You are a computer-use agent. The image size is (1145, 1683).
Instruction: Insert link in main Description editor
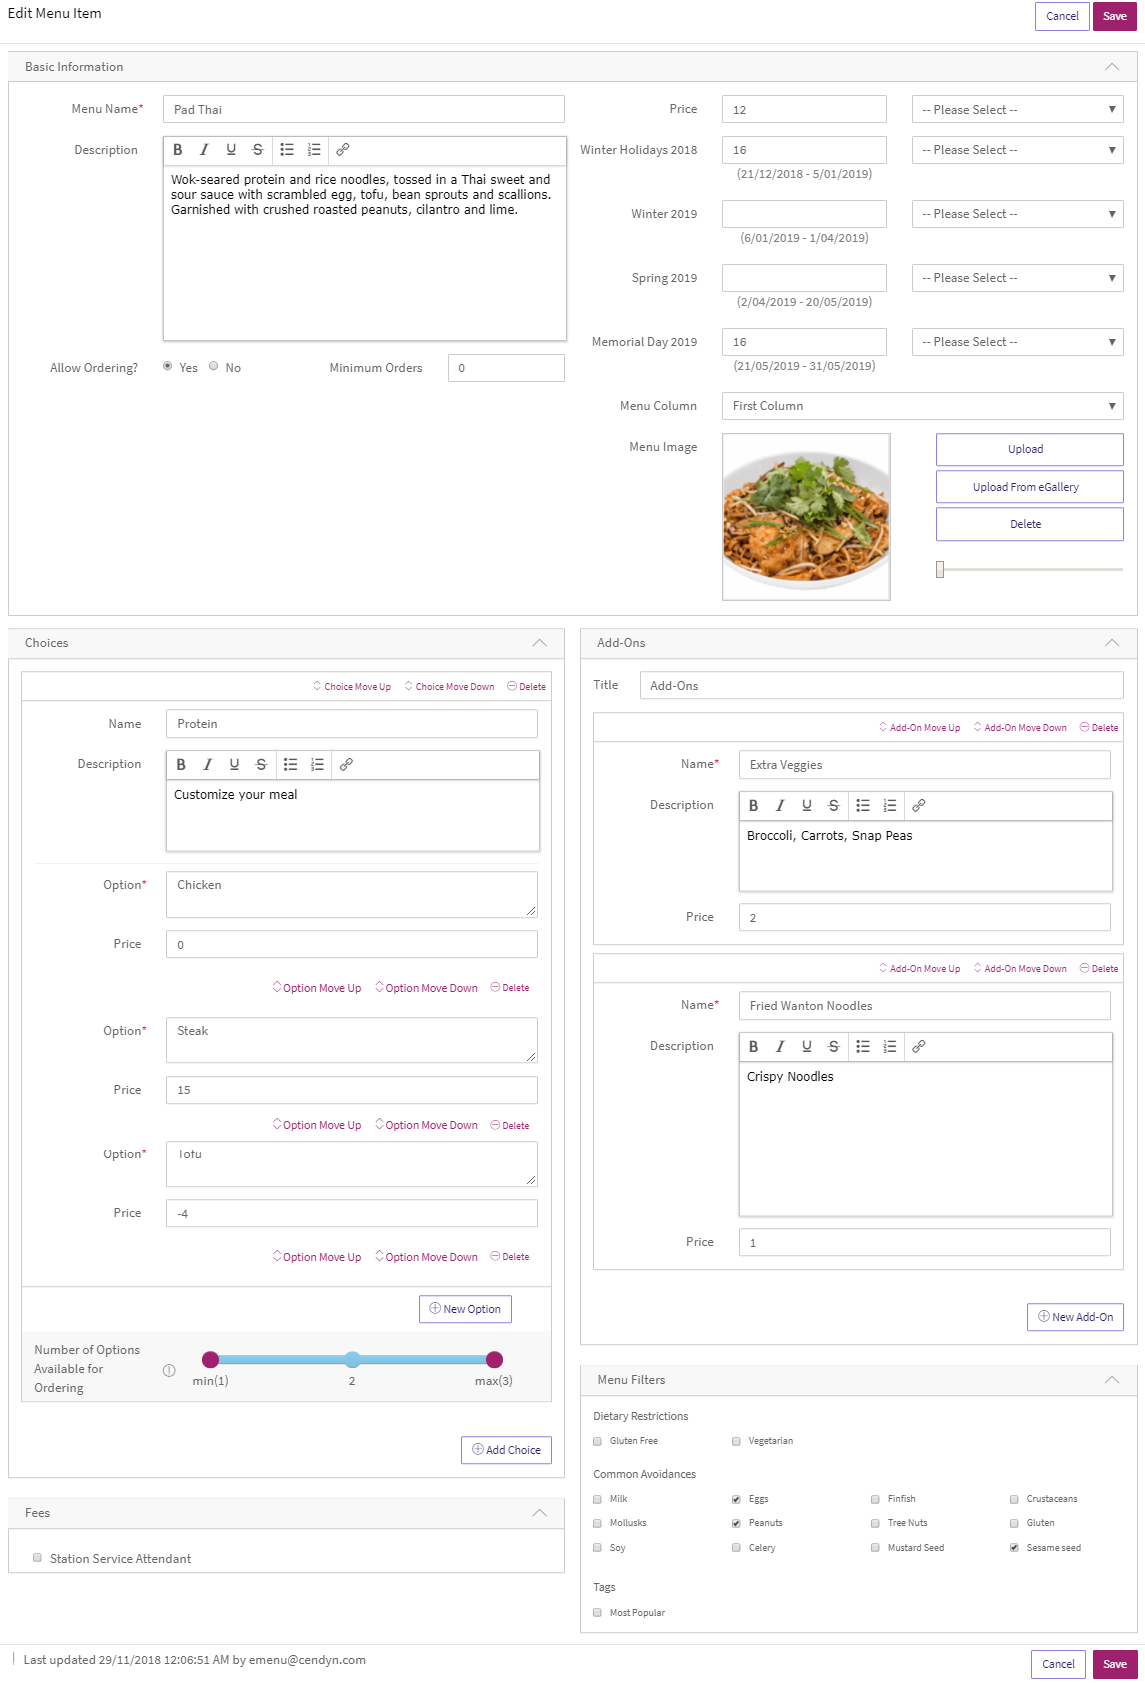tap(343, 150)
